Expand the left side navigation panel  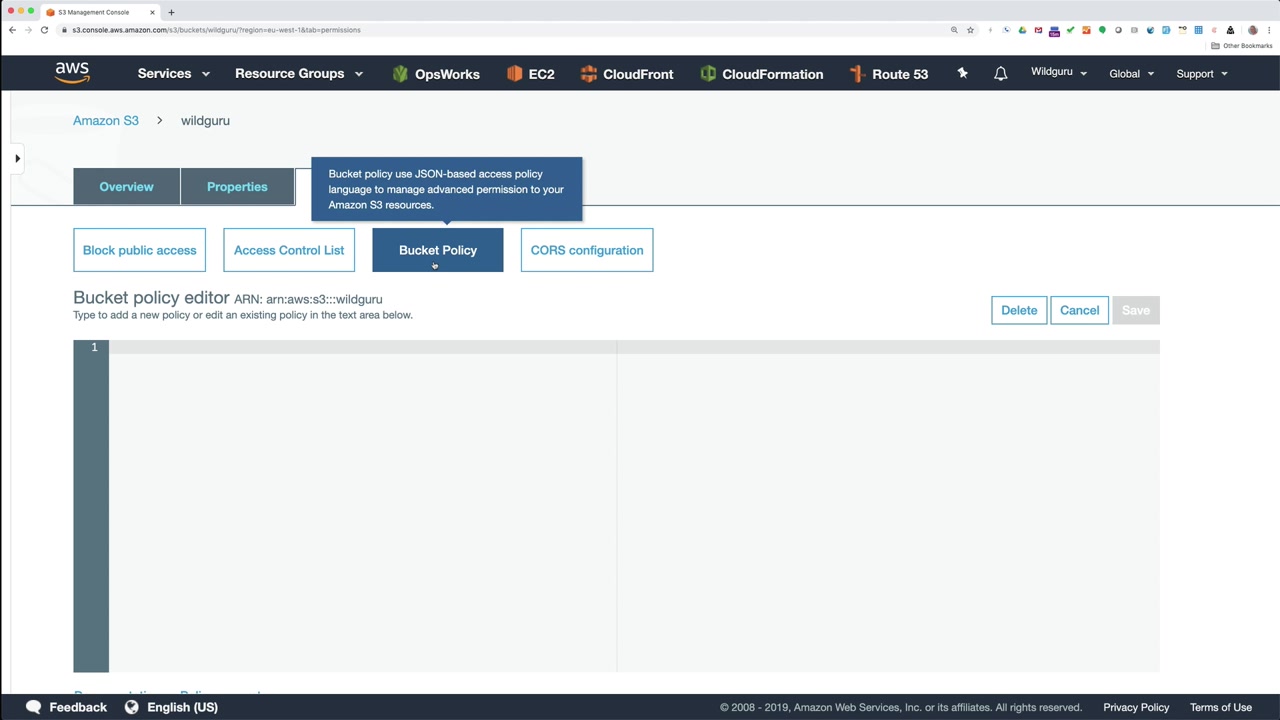pos(17,158)
